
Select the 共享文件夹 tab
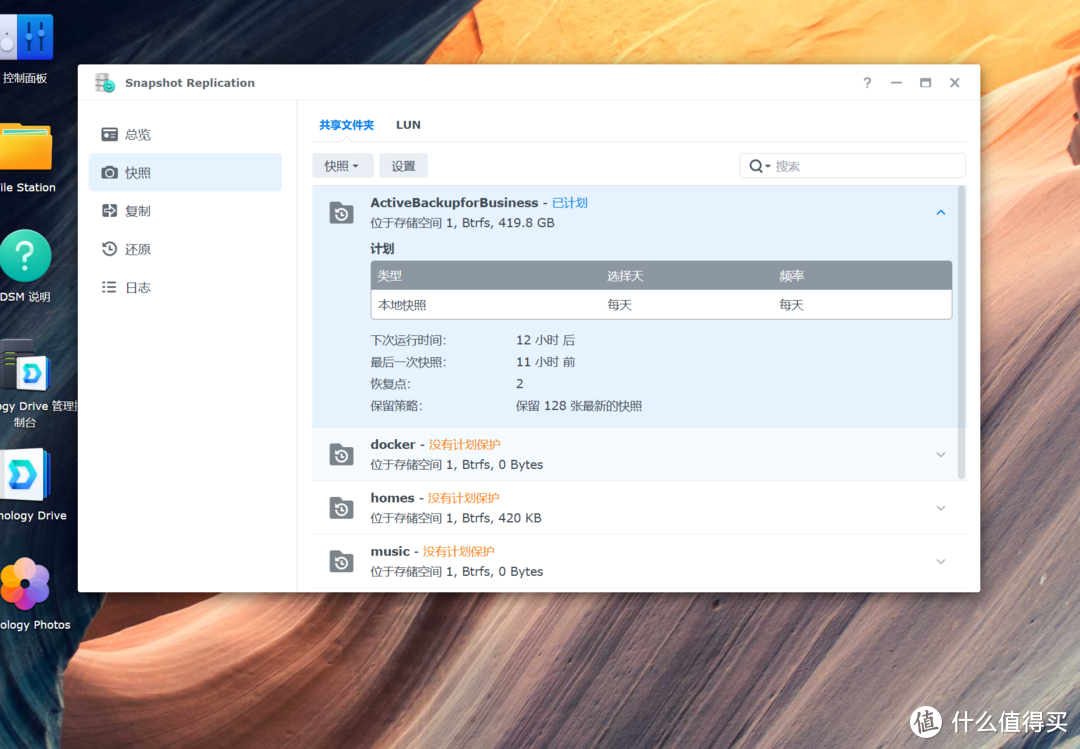346,125
